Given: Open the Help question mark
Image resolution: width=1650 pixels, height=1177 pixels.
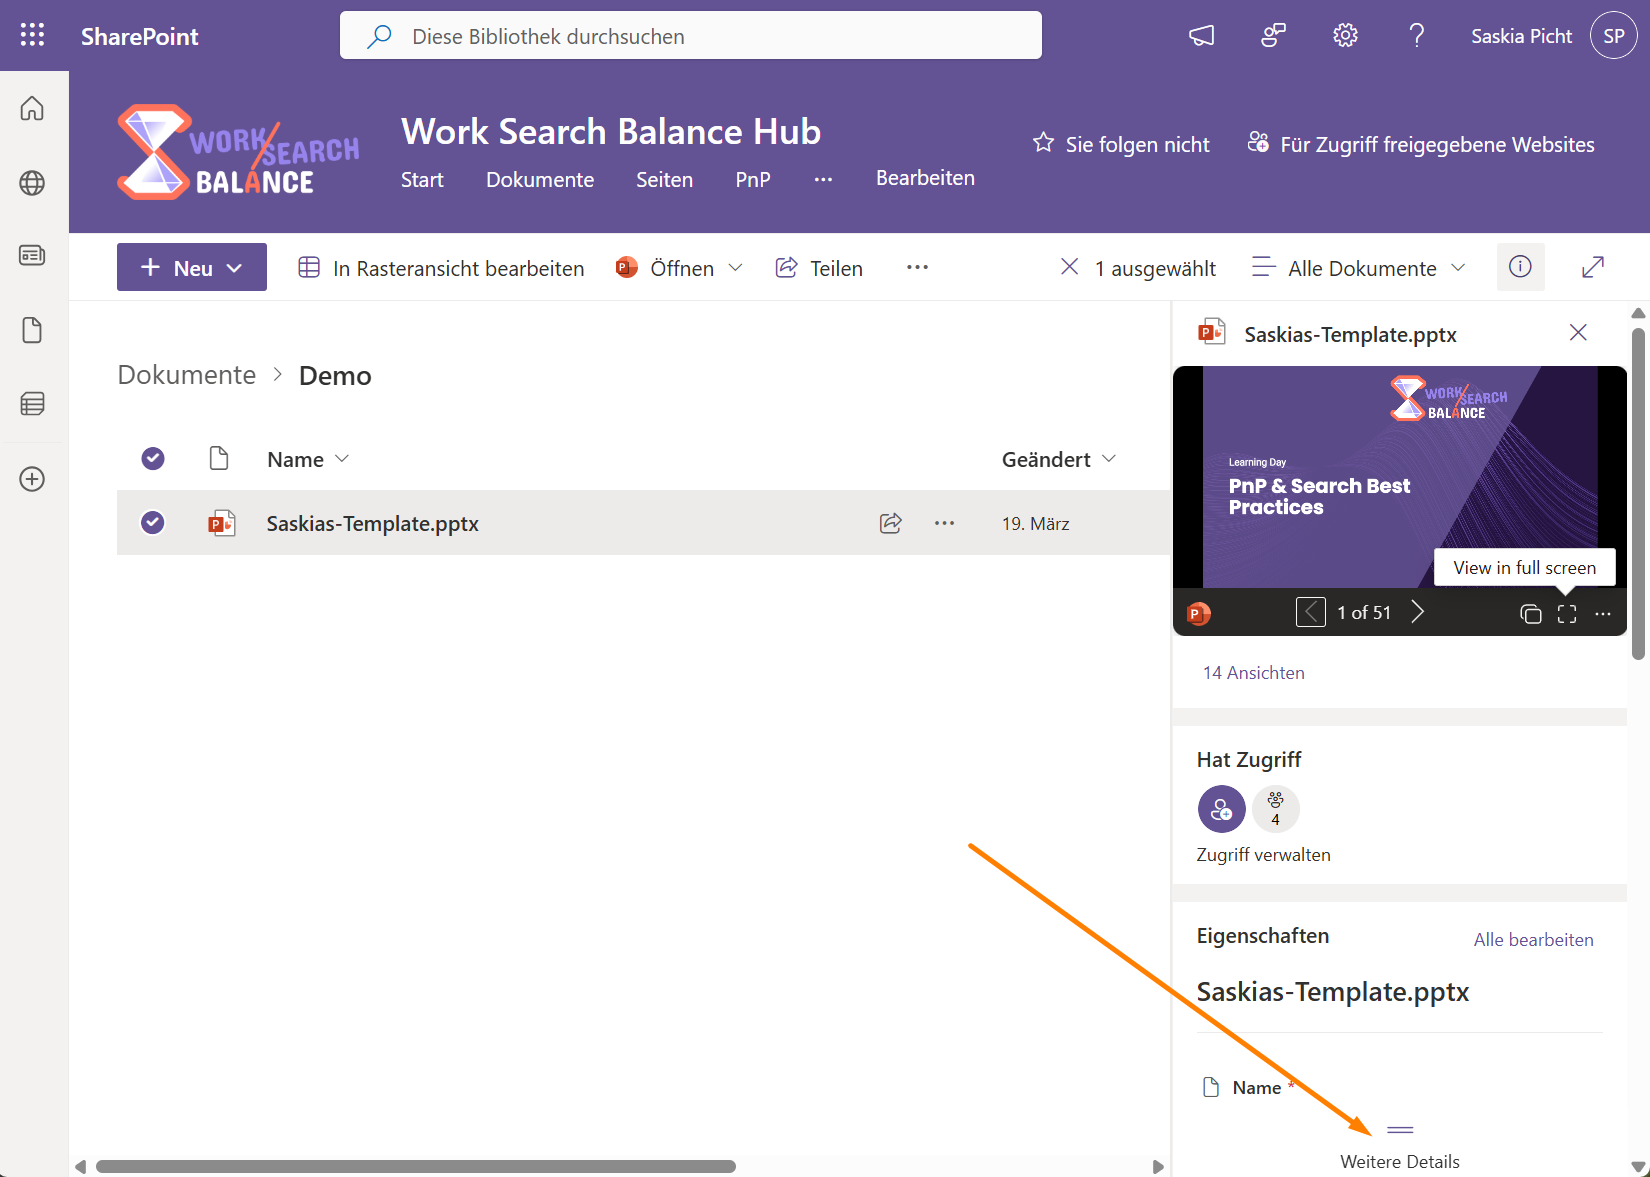Looking at the screenshot, I should (x=1417, y=36).
